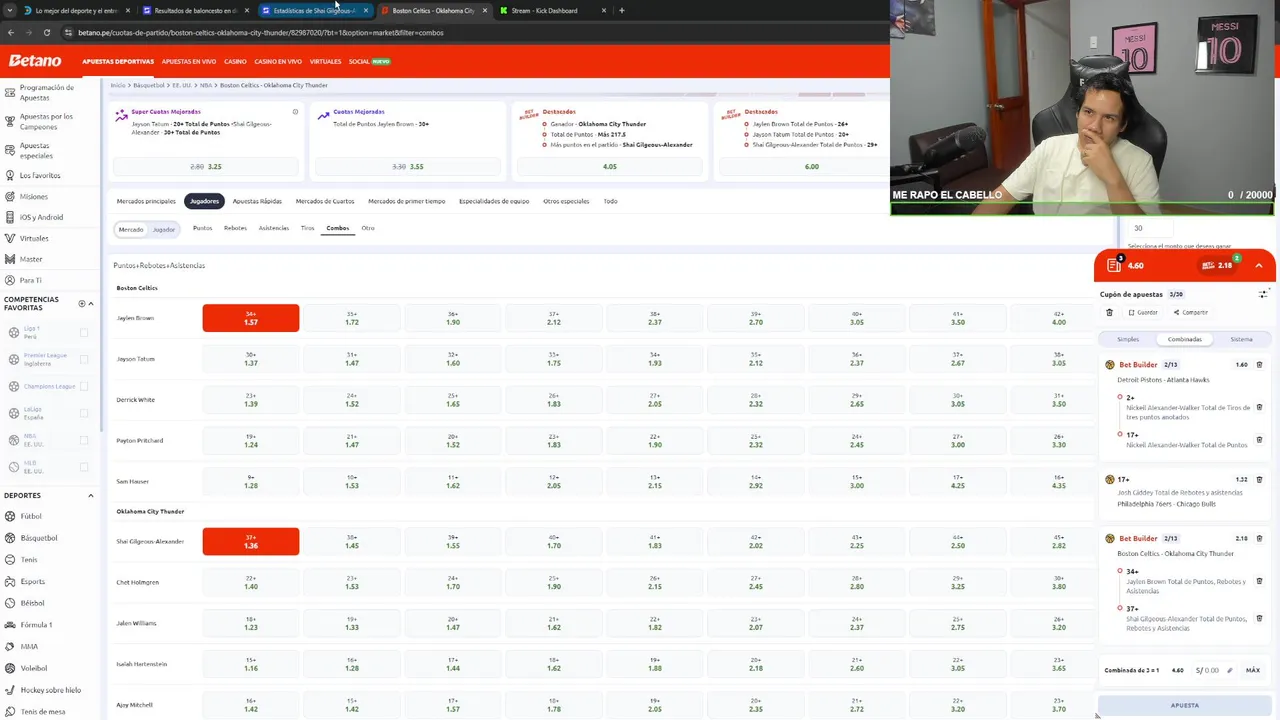Viewport: 1280px width, 720px height.
Task: Collapse the bet slip with header chevron
Action: [1259, 265]
